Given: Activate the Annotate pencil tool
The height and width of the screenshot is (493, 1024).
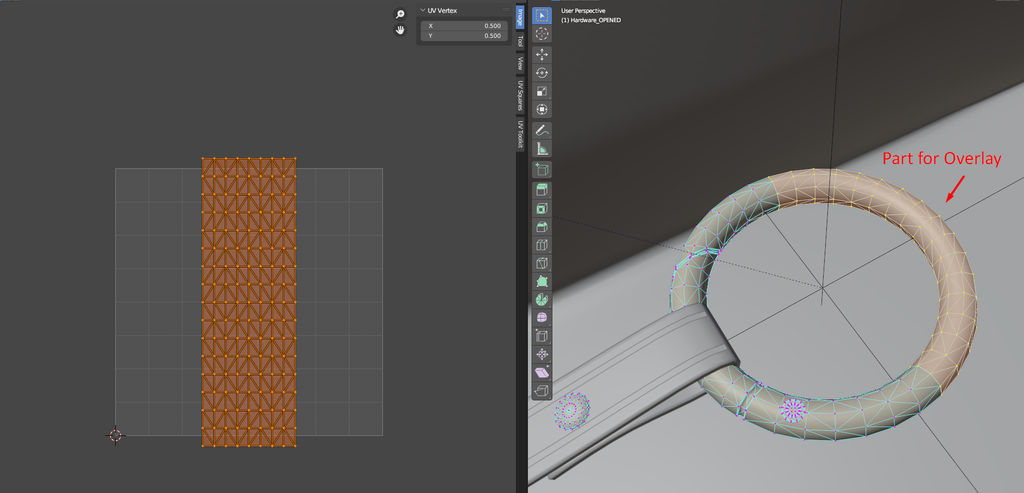Looking at the screenshot, I should 542,130.
